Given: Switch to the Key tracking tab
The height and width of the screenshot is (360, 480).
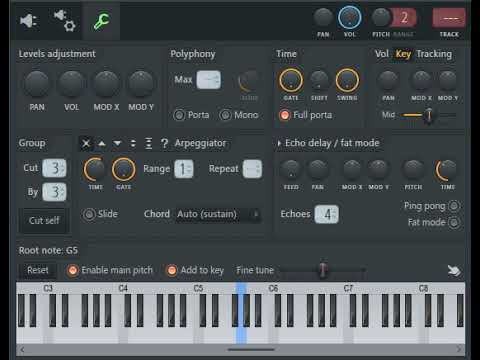Looking at the screenshot, I should 403,54.
